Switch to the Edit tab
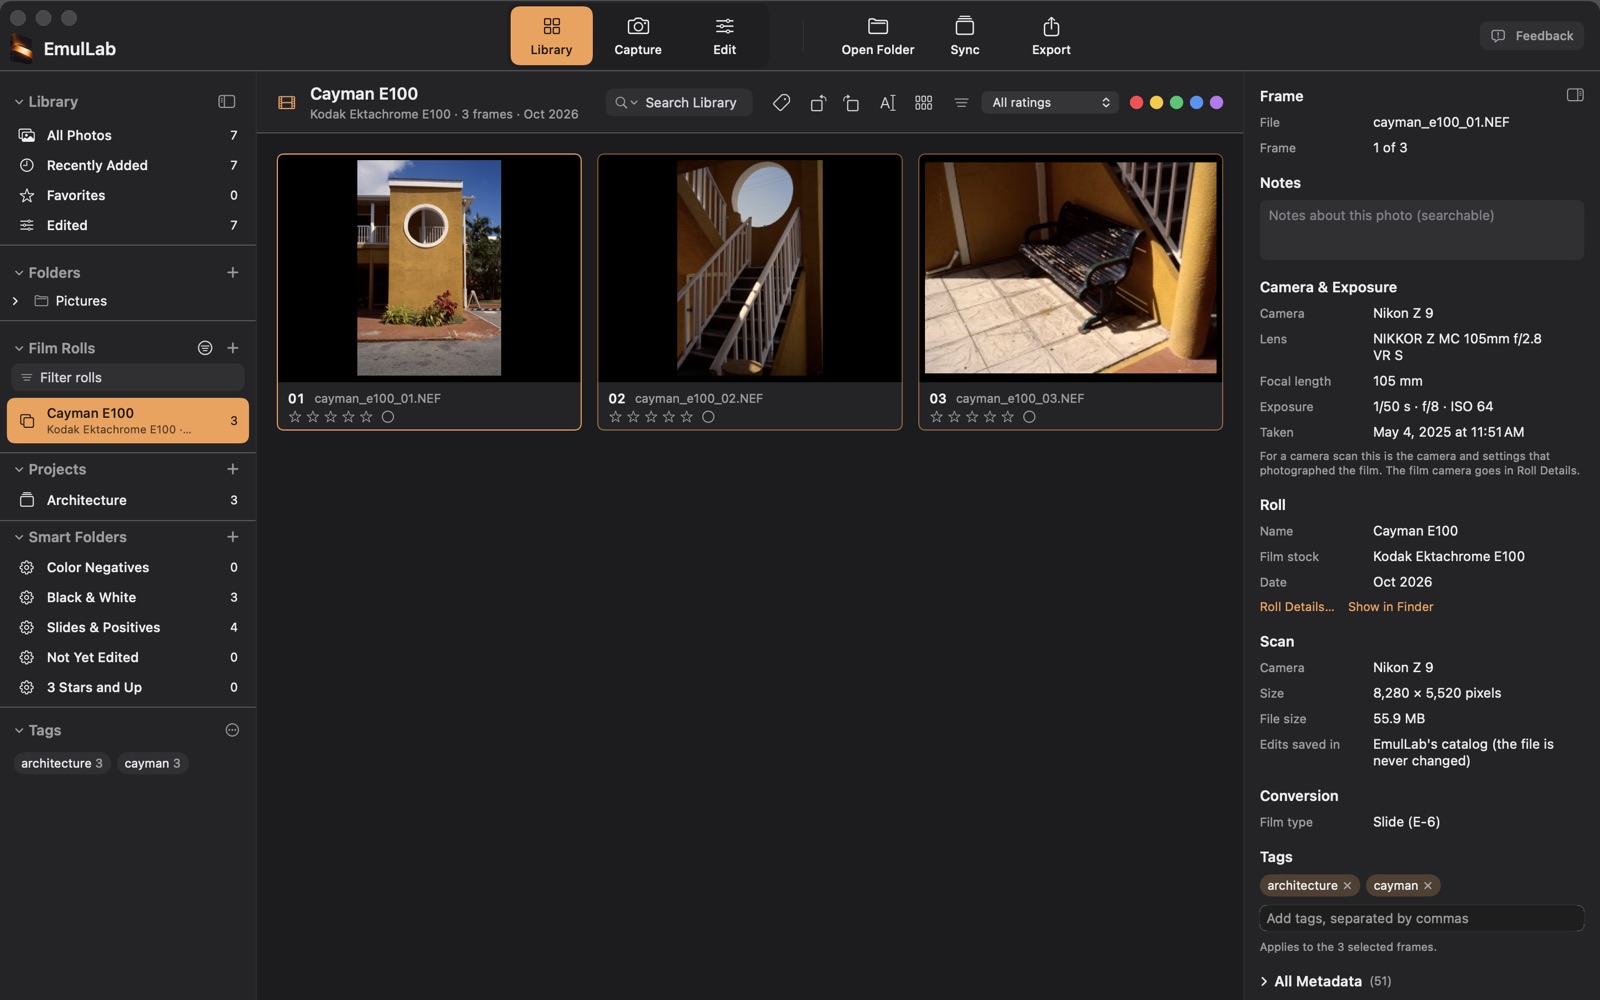1600x1000 pixels. coord(725,36)
